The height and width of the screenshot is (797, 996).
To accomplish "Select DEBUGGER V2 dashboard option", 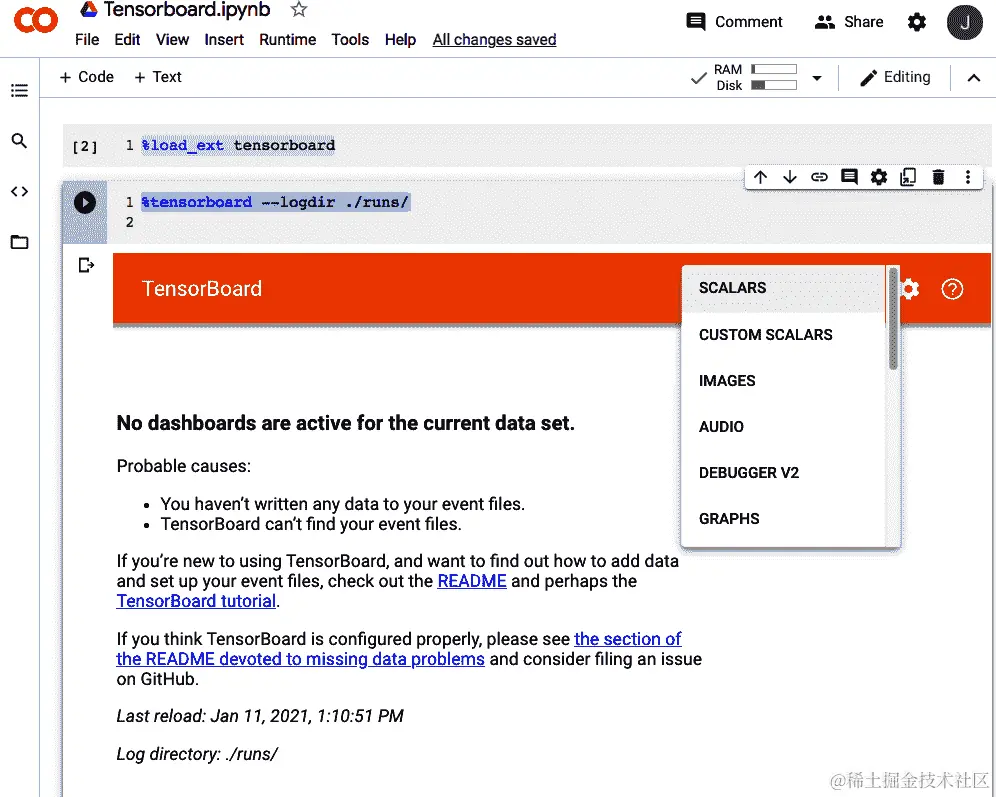I will pos(784,472).
